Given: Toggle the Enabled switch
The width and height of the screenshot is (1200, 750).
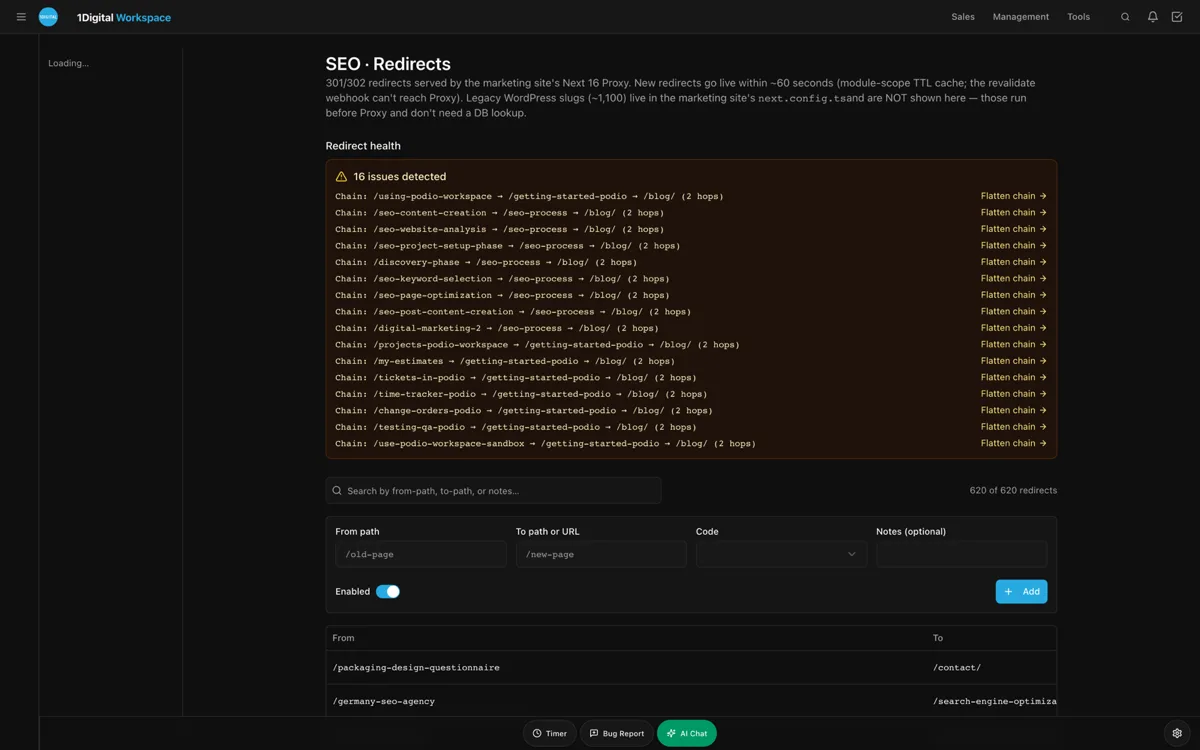Looking at the screenshot, I should point(388,591).
